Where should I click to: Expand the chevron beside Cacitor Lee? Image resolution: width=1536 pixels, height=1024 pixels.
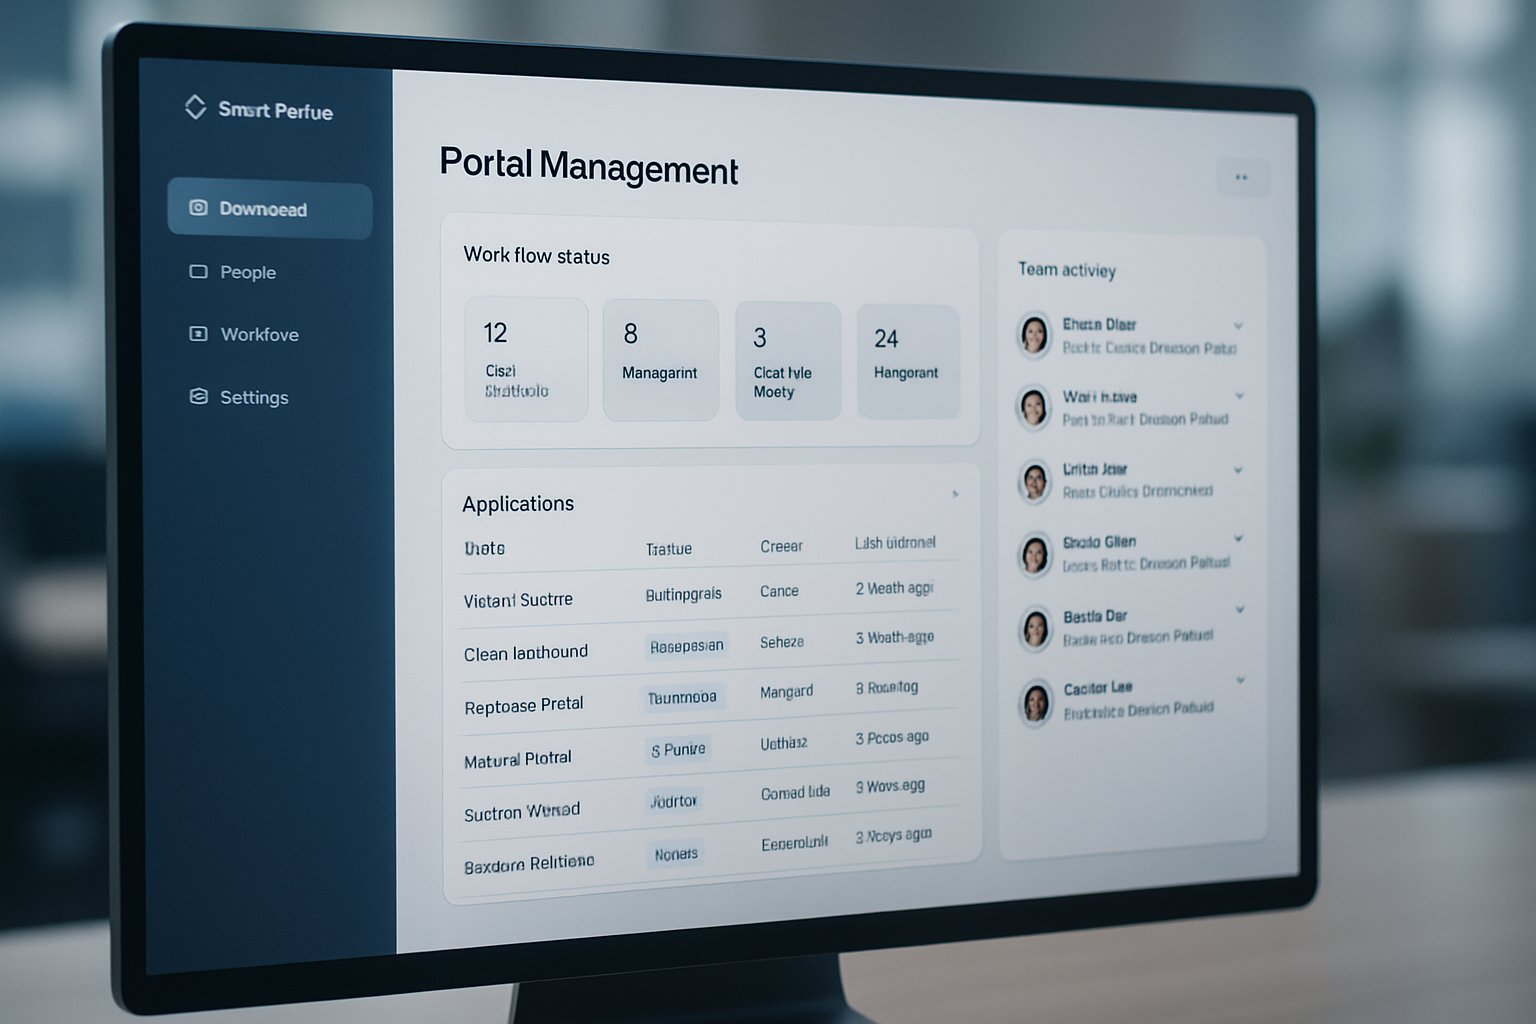[x=1239, y=681]
